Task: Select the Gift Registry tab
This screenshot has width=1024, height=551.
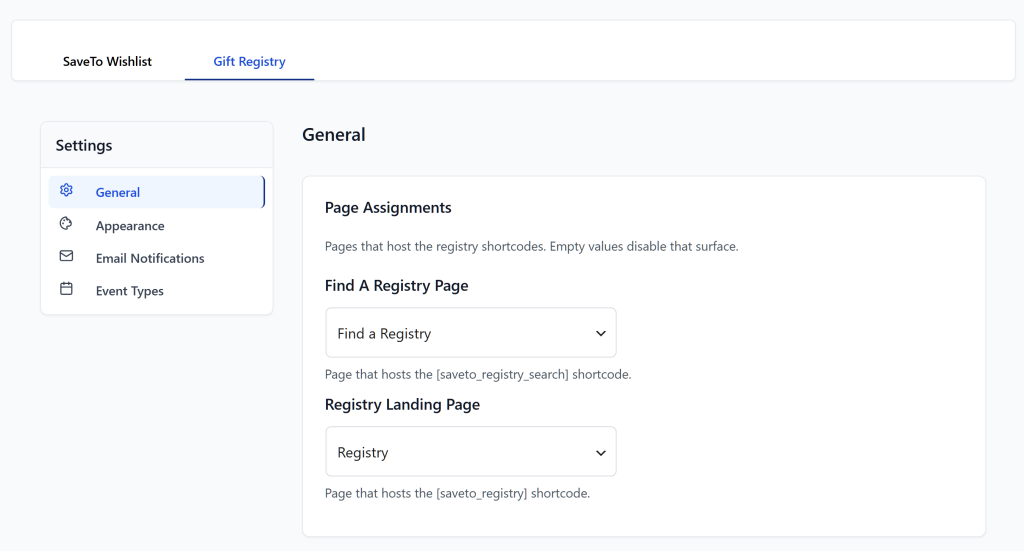Action: click(x=249, y=61)
